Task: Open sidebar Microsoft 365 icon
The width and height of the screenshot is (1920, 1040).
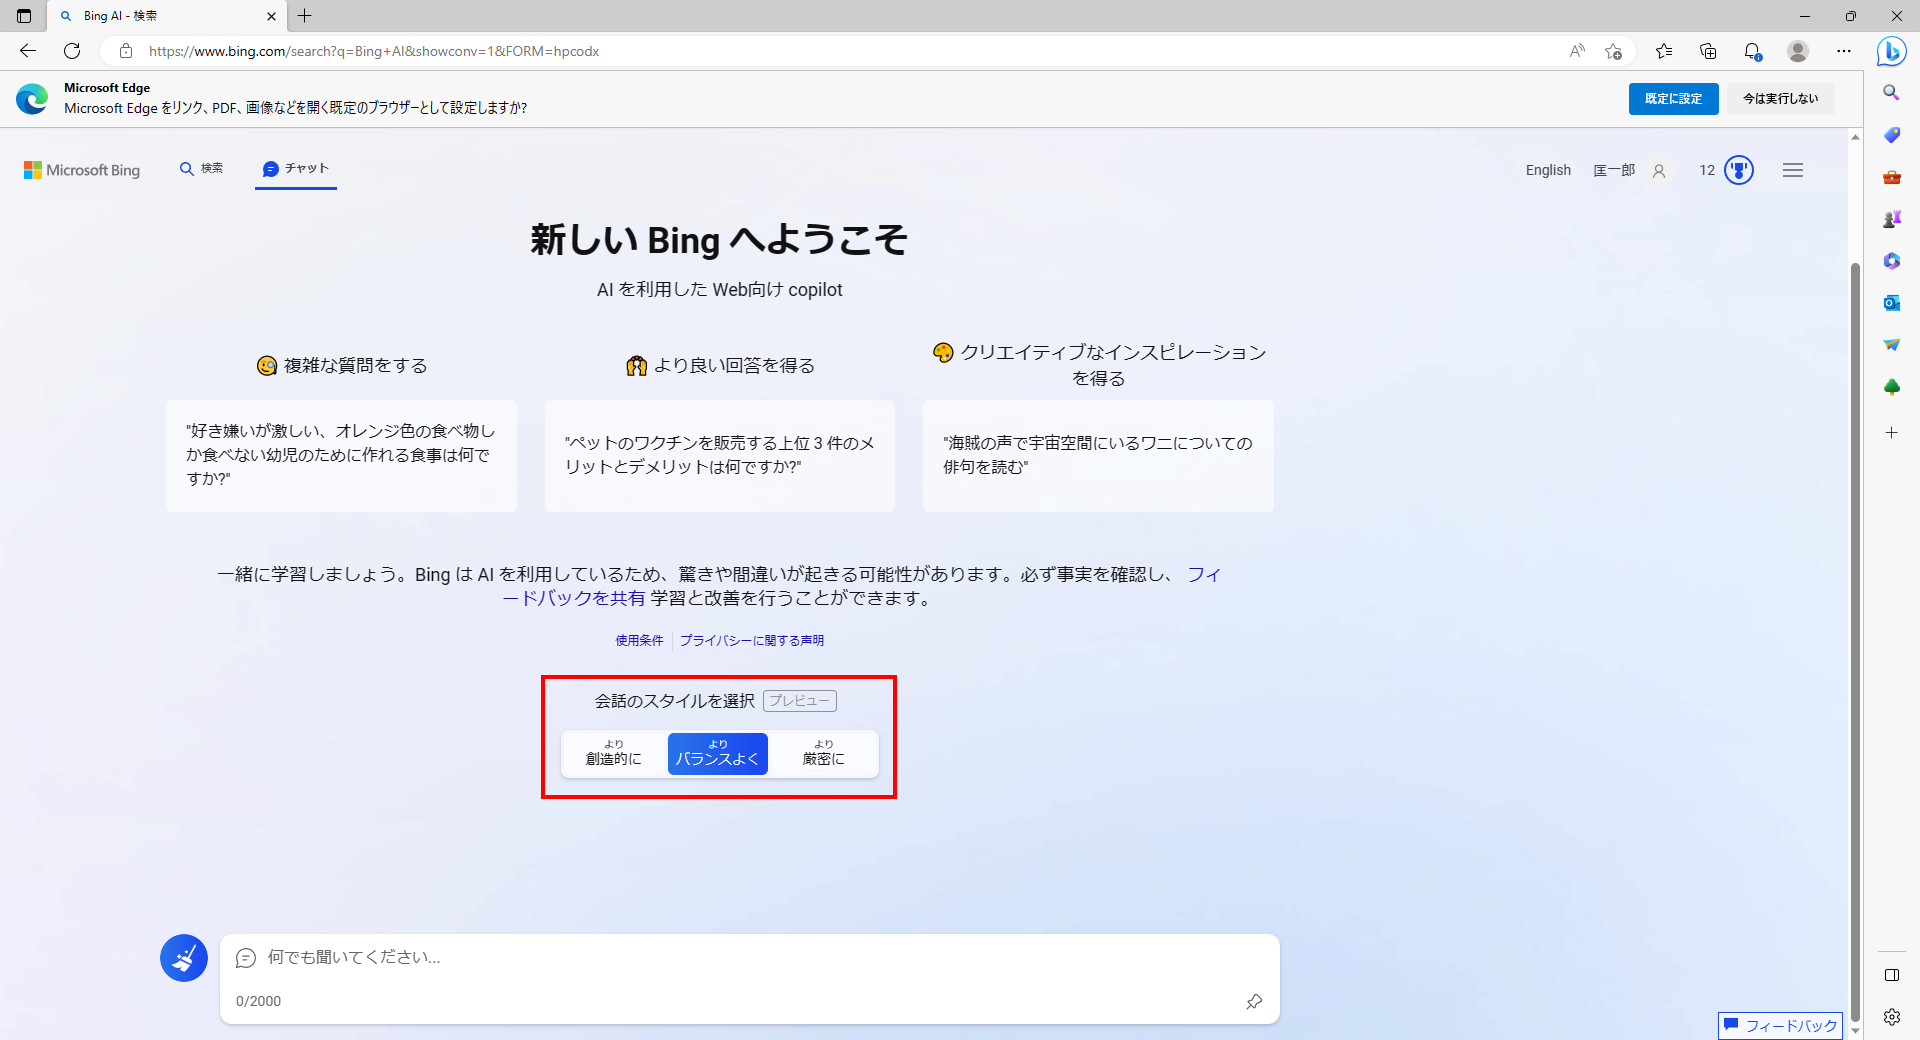Action: pos(1891,261)
